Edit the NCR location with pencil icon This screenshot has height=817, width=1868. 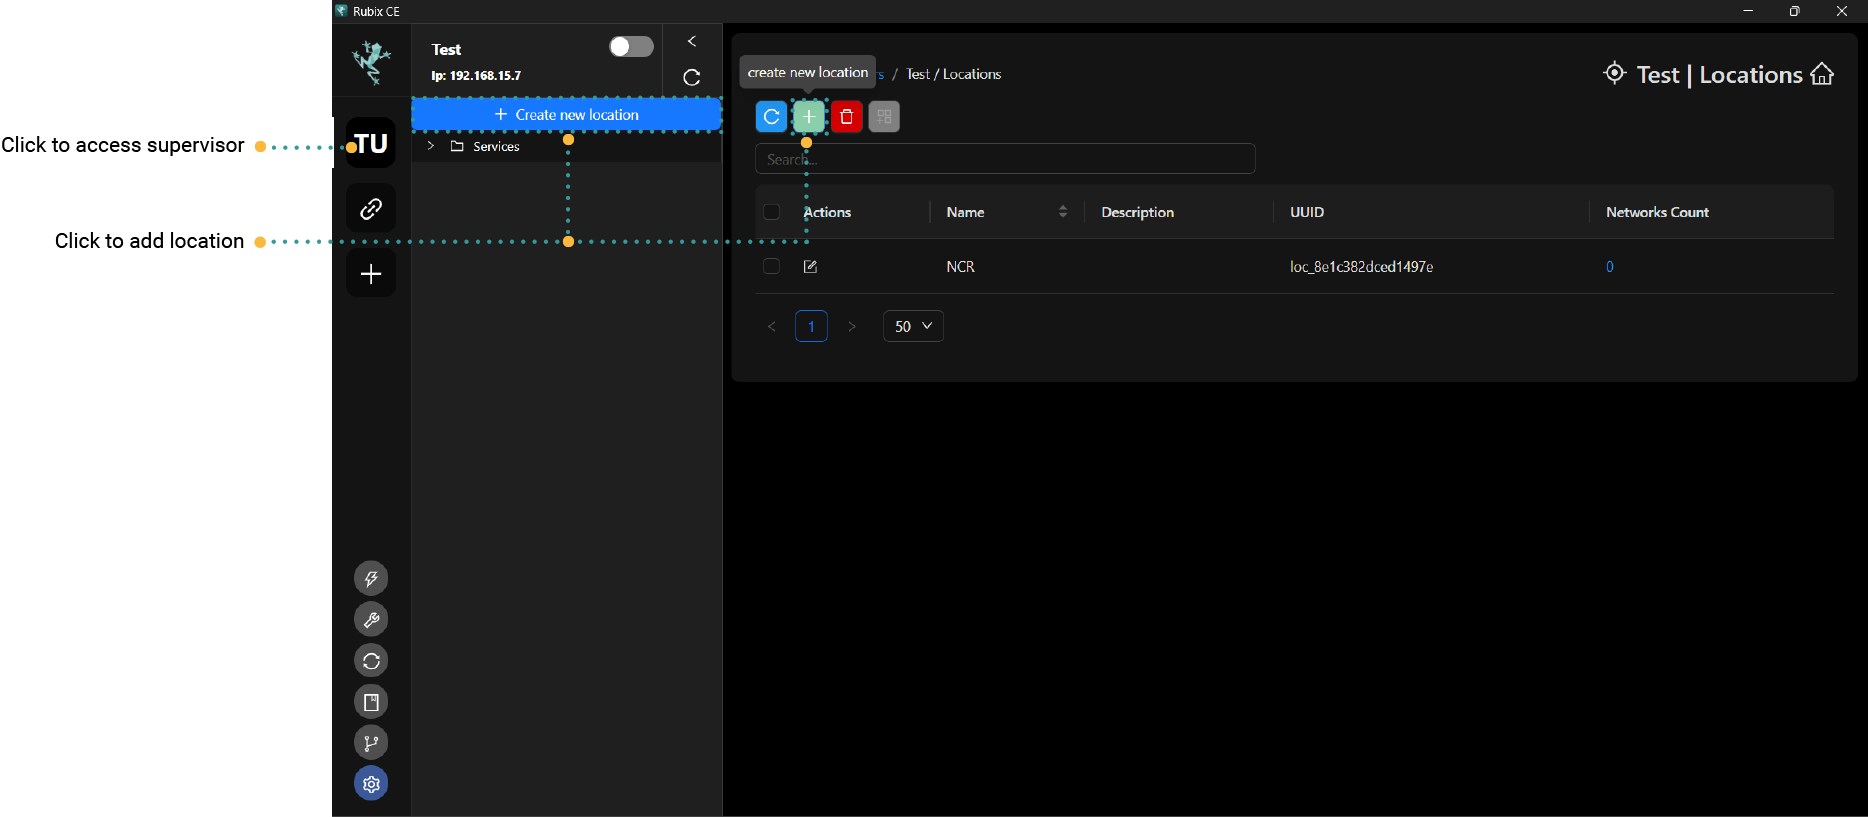[x=810, y=267]
